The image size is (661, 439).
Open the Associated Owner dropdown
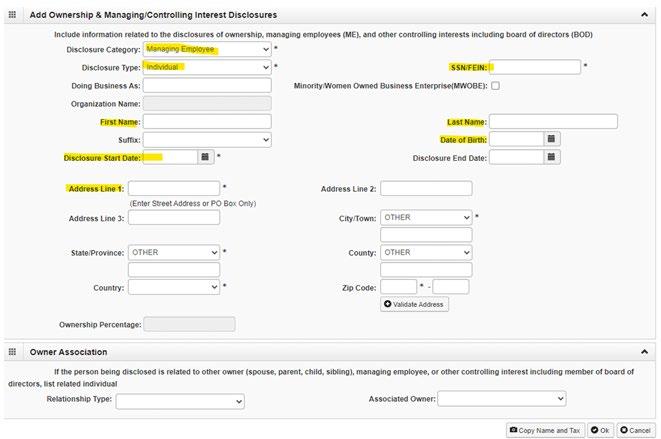click(x=502, y=399)
